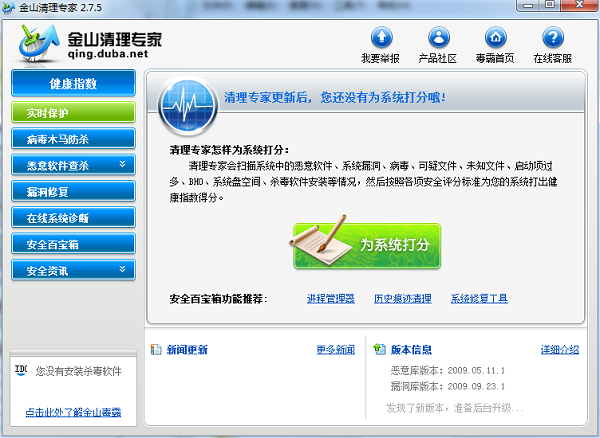The width and height of the screenshot is (600, 438).
Task: Click 漏洞库版本 2009.09.23.1 text
Action: click(447, 386)
